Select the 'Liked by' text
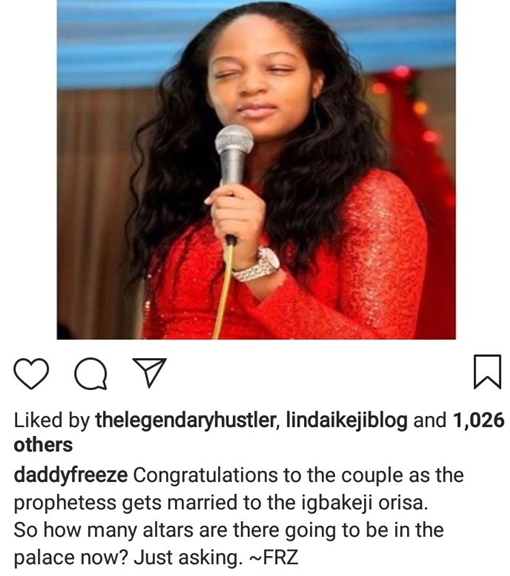Image resolution: width=510 pixels, height=576 pixels. [51, 421]
